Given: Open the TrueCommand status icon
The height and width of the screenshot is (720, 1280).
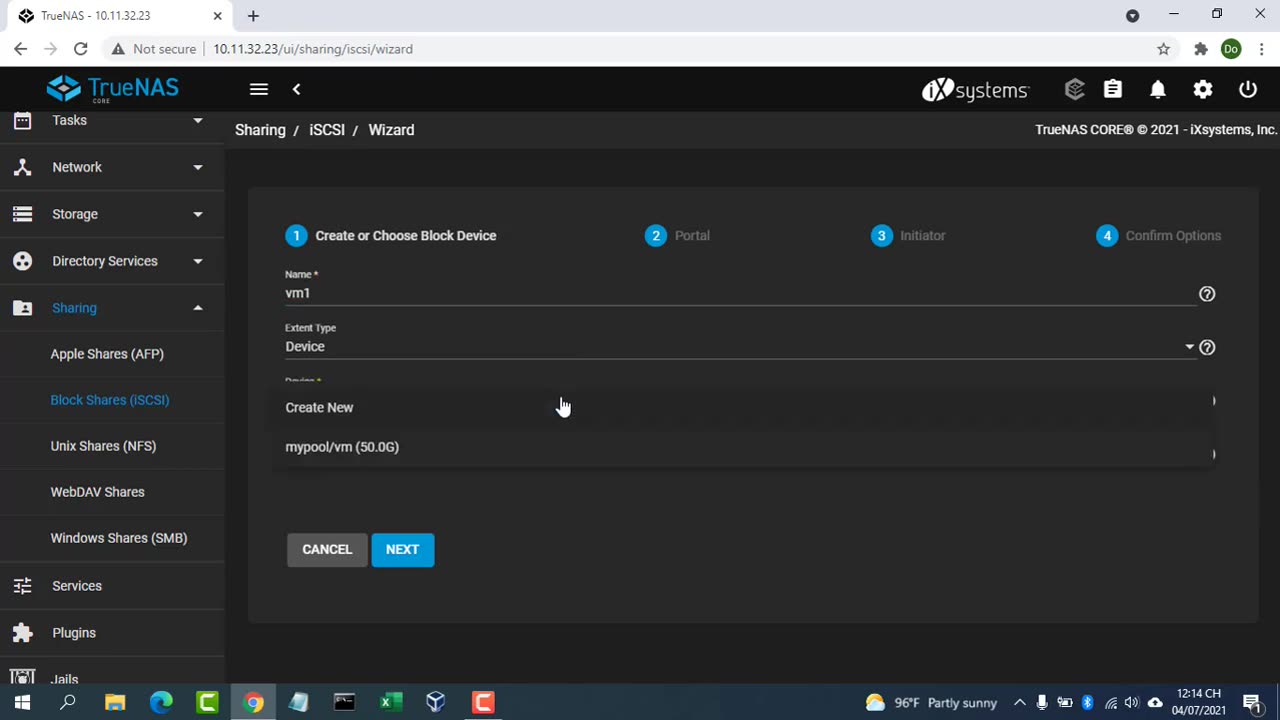Looking at the screenshot, I should [x=1075, y=89].
